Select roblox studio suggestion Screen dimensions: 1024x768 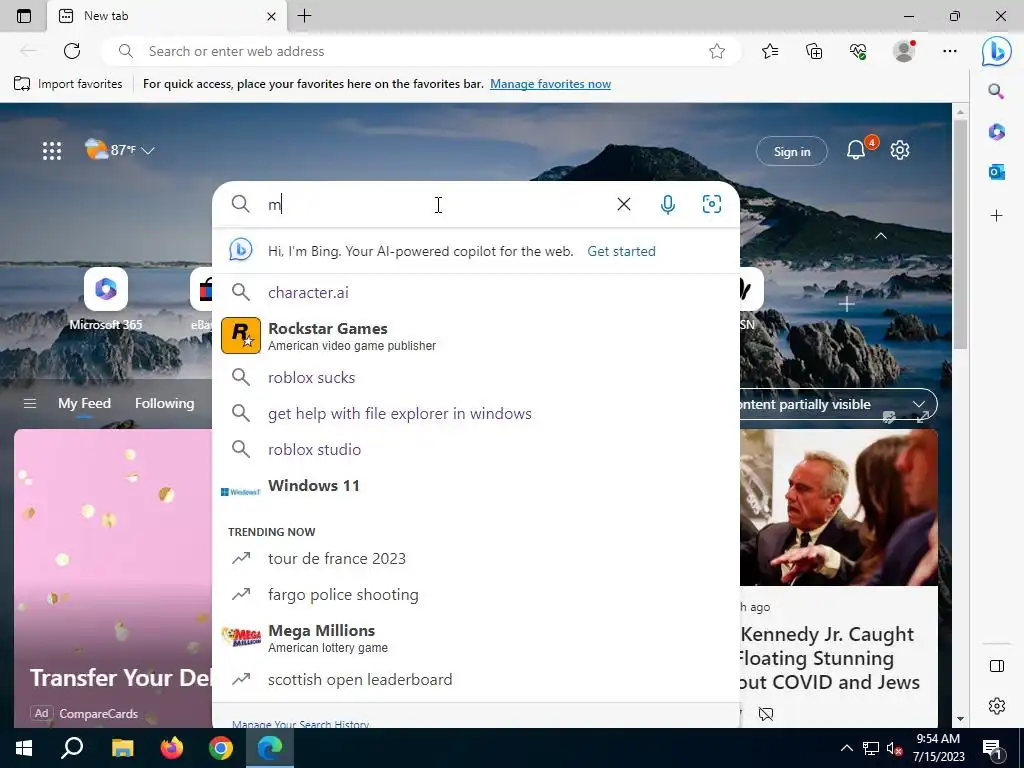(x=476, y=449)
